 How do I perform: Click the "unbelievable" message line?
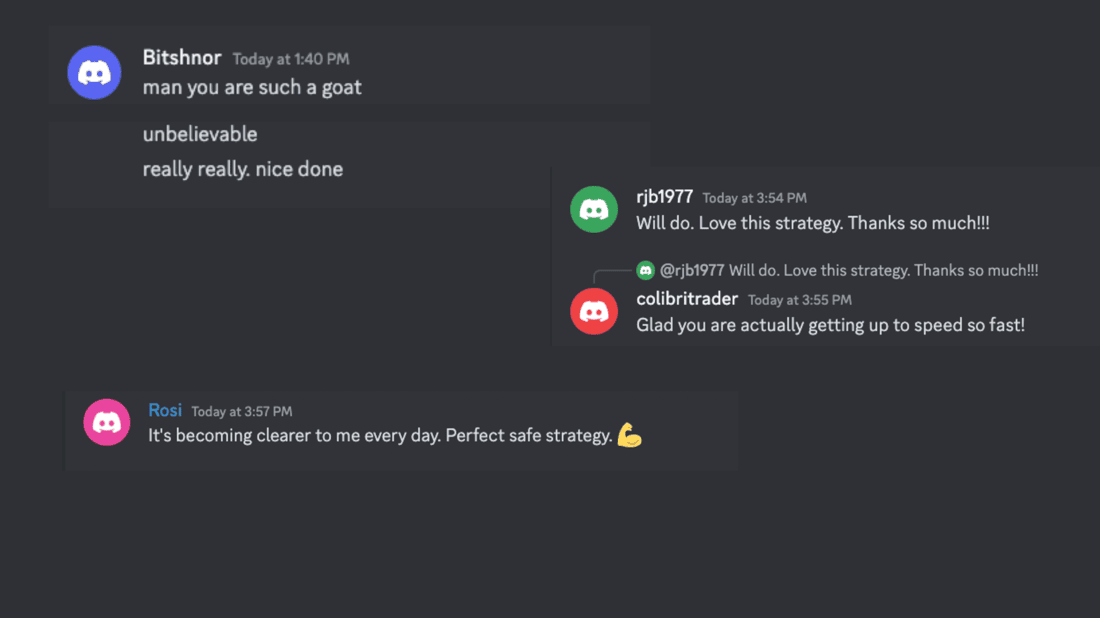click(x=200, y=134)
